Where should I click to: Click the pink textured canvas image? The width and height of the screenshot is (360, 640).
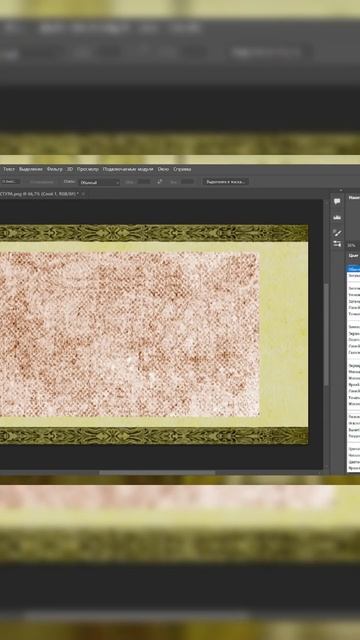(129, 334)
